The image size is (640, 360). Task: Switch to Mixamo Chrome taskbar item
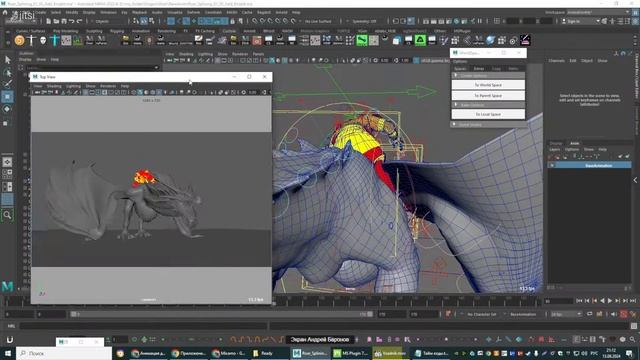(229, 353)
